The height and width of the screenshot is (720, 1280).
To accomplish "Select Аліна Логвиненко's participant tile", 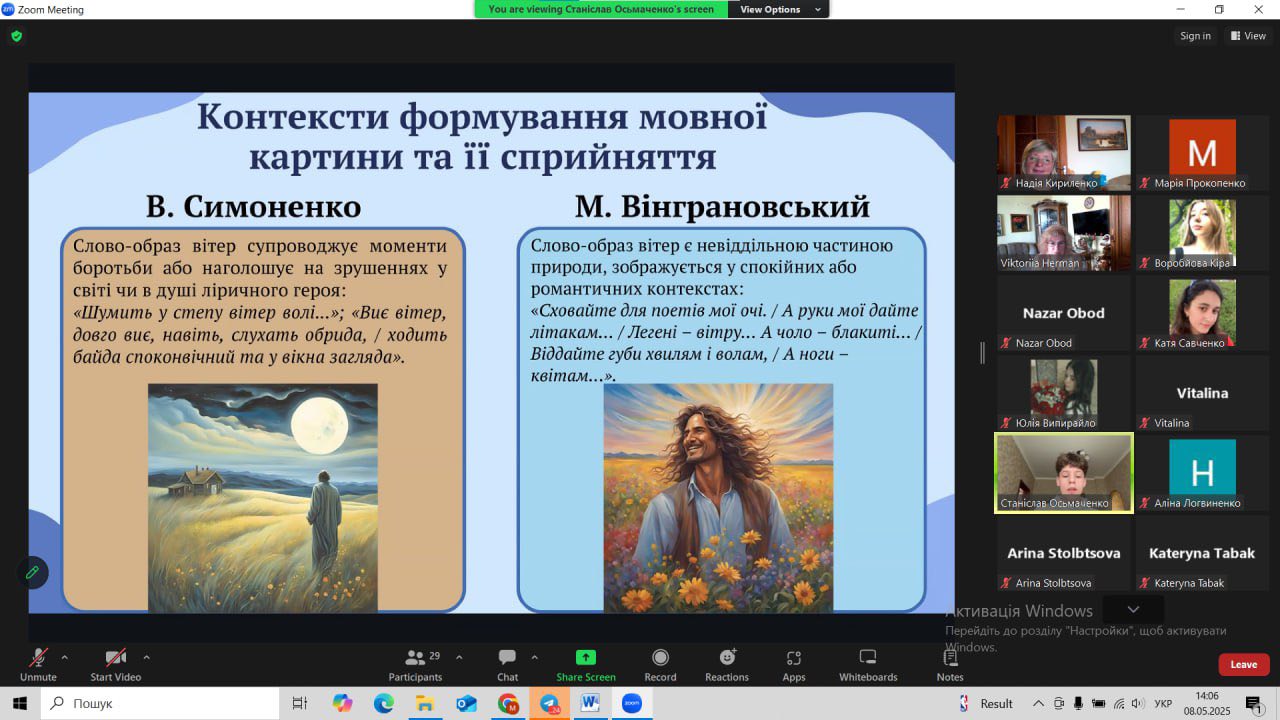I will (1202, 473).
